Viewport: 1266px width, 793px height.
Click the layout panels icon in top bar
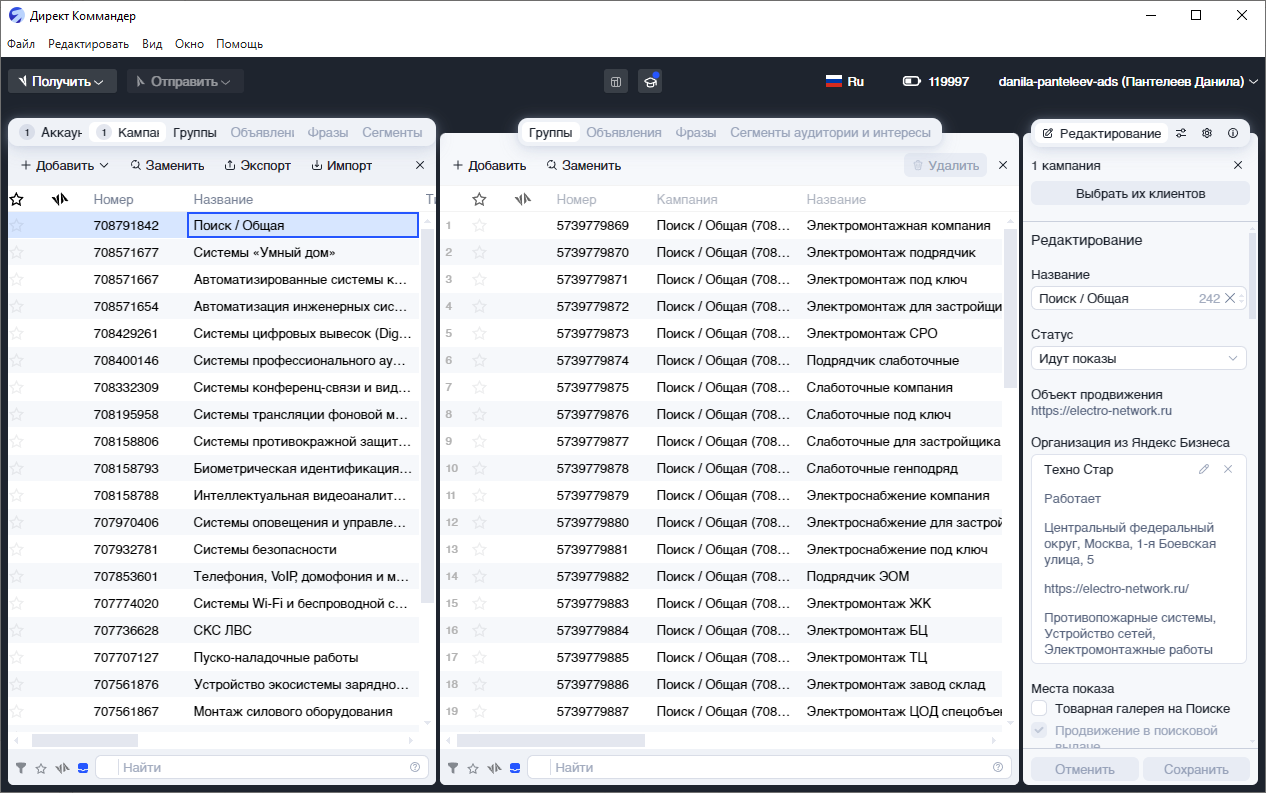point(616,81)
